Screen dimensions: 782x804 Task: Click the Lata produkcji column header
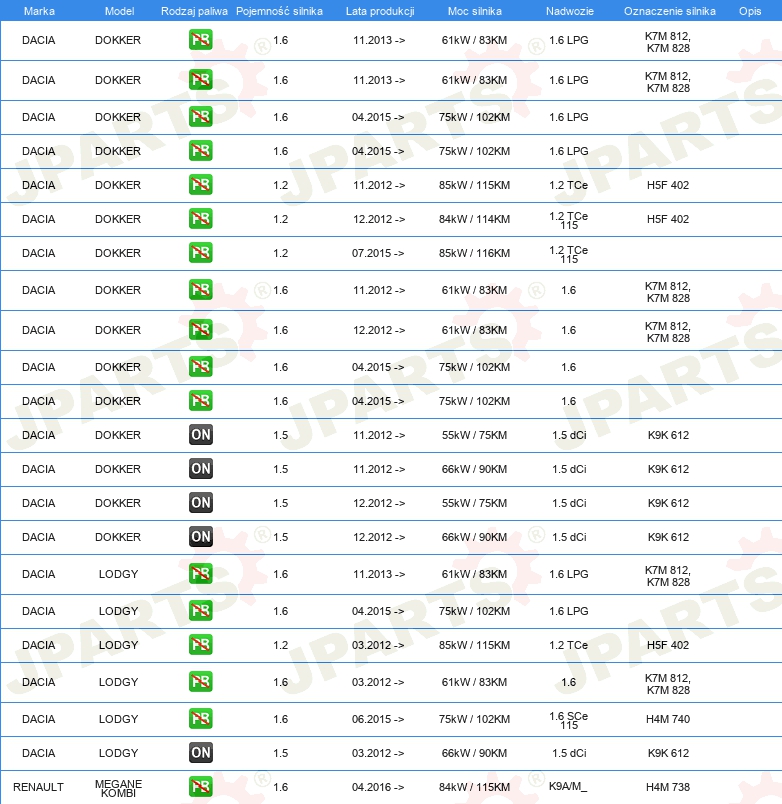click(x=380, y=11)
